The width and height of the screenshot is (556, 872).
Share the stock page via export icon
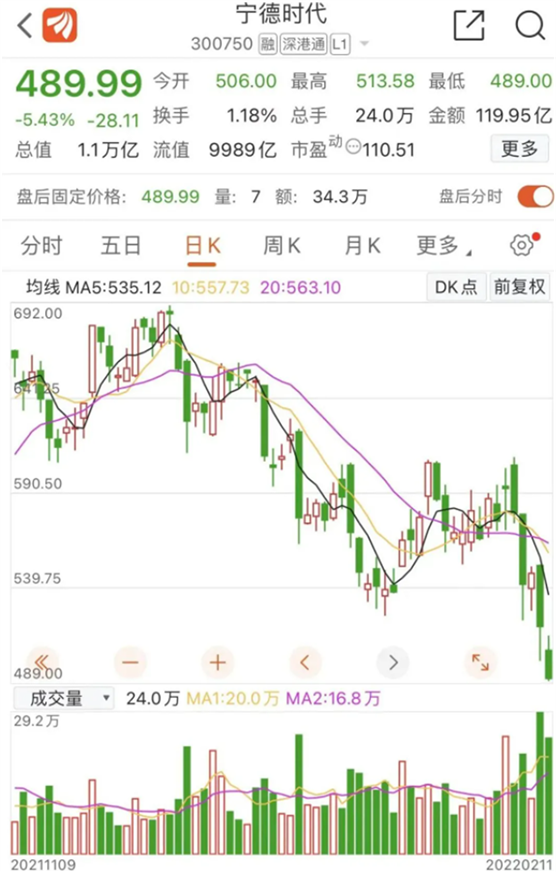point(469,25)
